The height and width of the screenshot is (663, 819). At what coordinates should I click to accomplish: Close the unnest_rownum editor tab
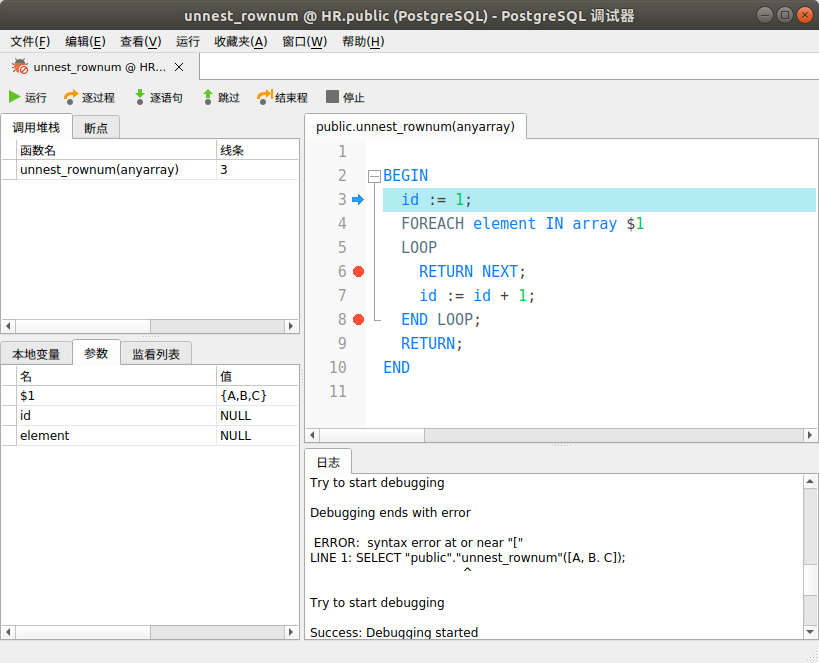[179, 68]
